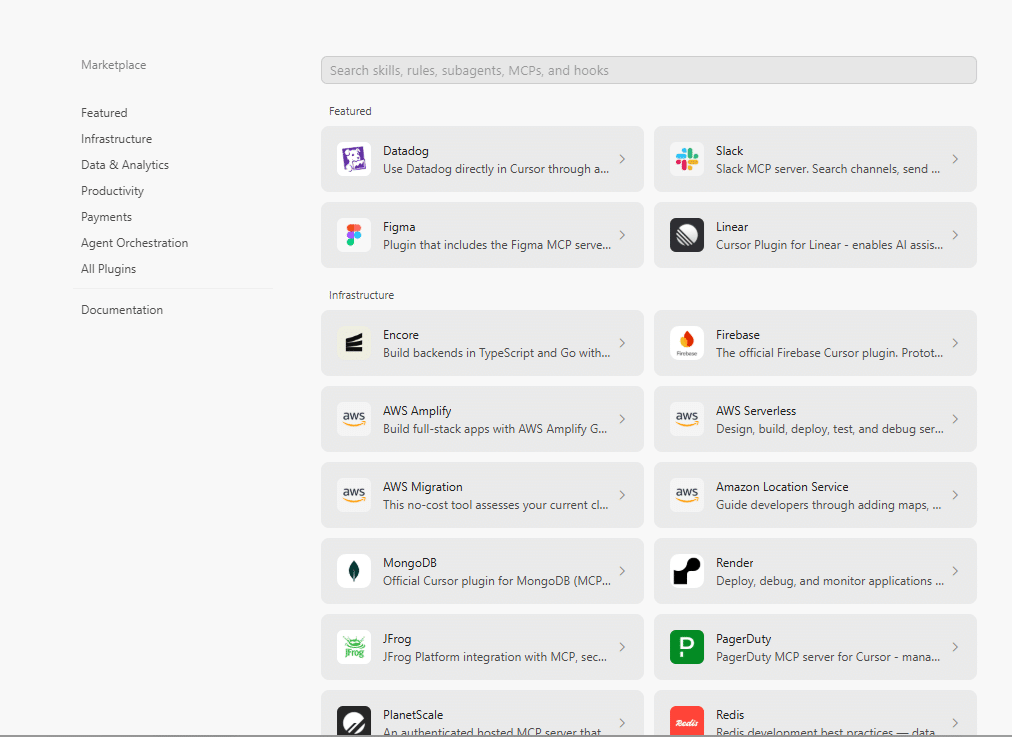Image resolution: width=1012 pixels, height=737 pixels.
Task: Click the chevron beside AWS Migration
Action: pyautogui.click(x=622, y=495)
